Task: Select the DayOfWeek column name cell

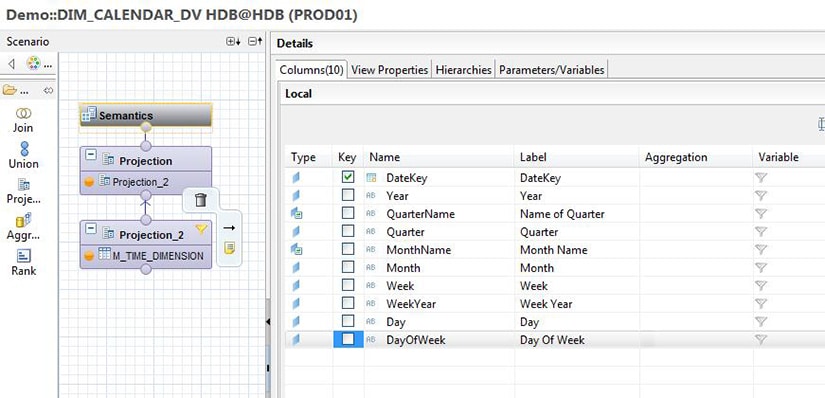Action: pyautogui.click(x=416, y=340)
